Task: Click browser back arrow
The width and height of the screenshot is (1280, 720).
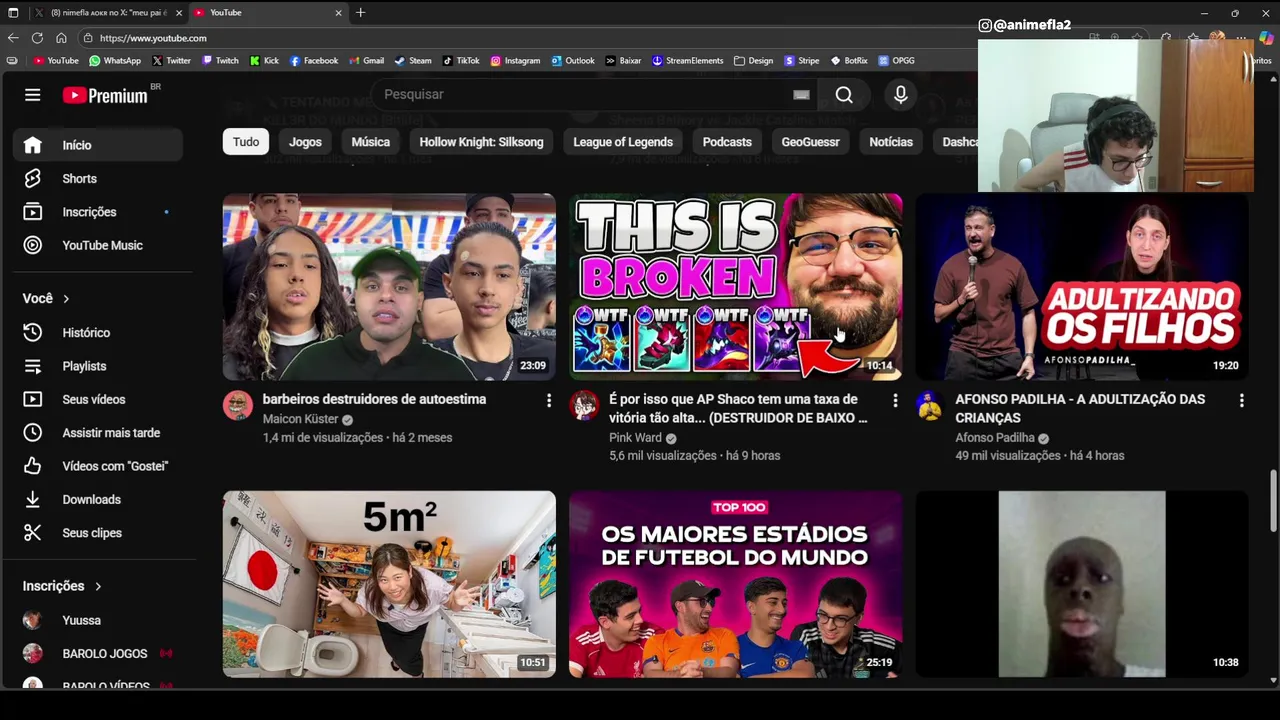Action: click(13, 38)
